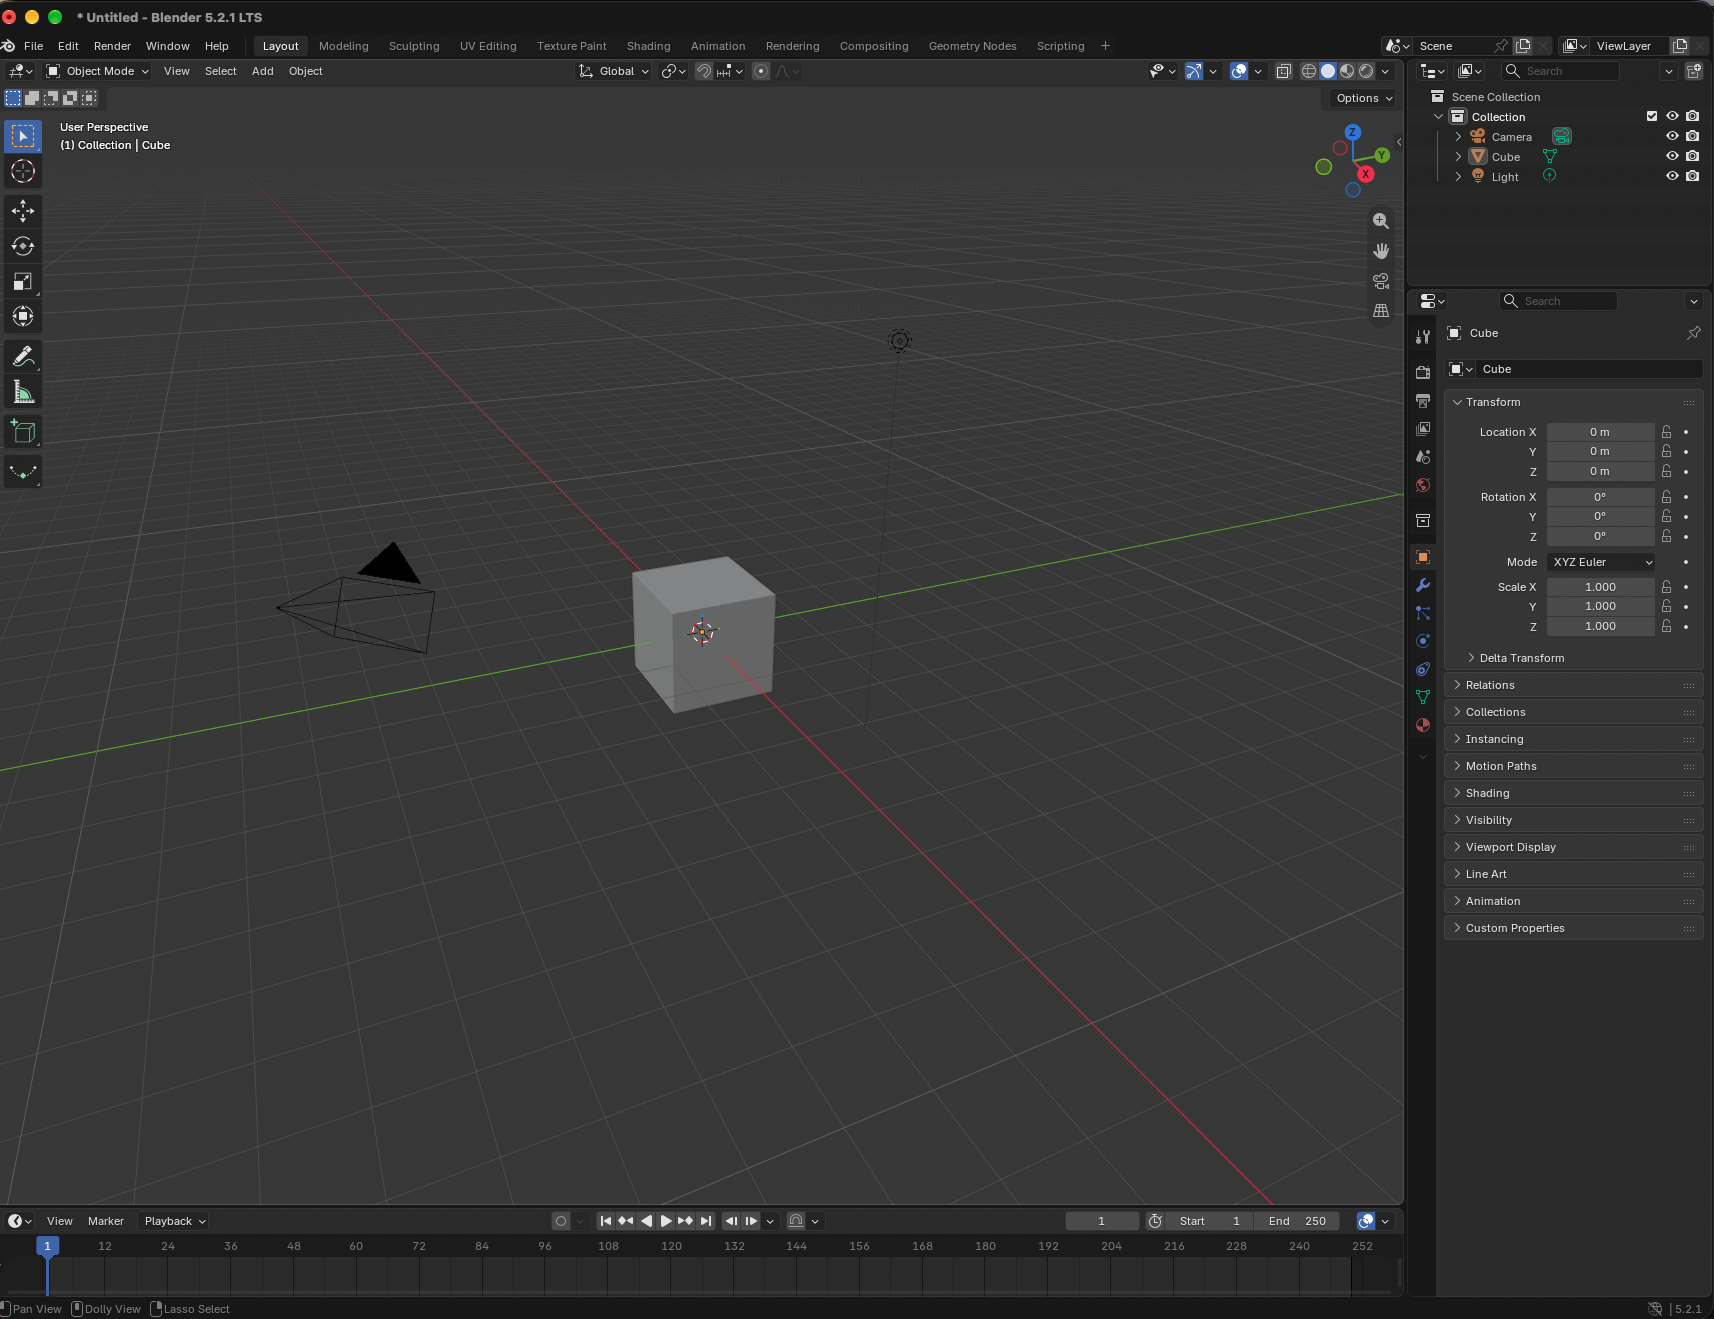Choose the Annotate pencil tool
This screenshot has width=1714, height=1319.
pyautogui.click(x=23, y=357)
